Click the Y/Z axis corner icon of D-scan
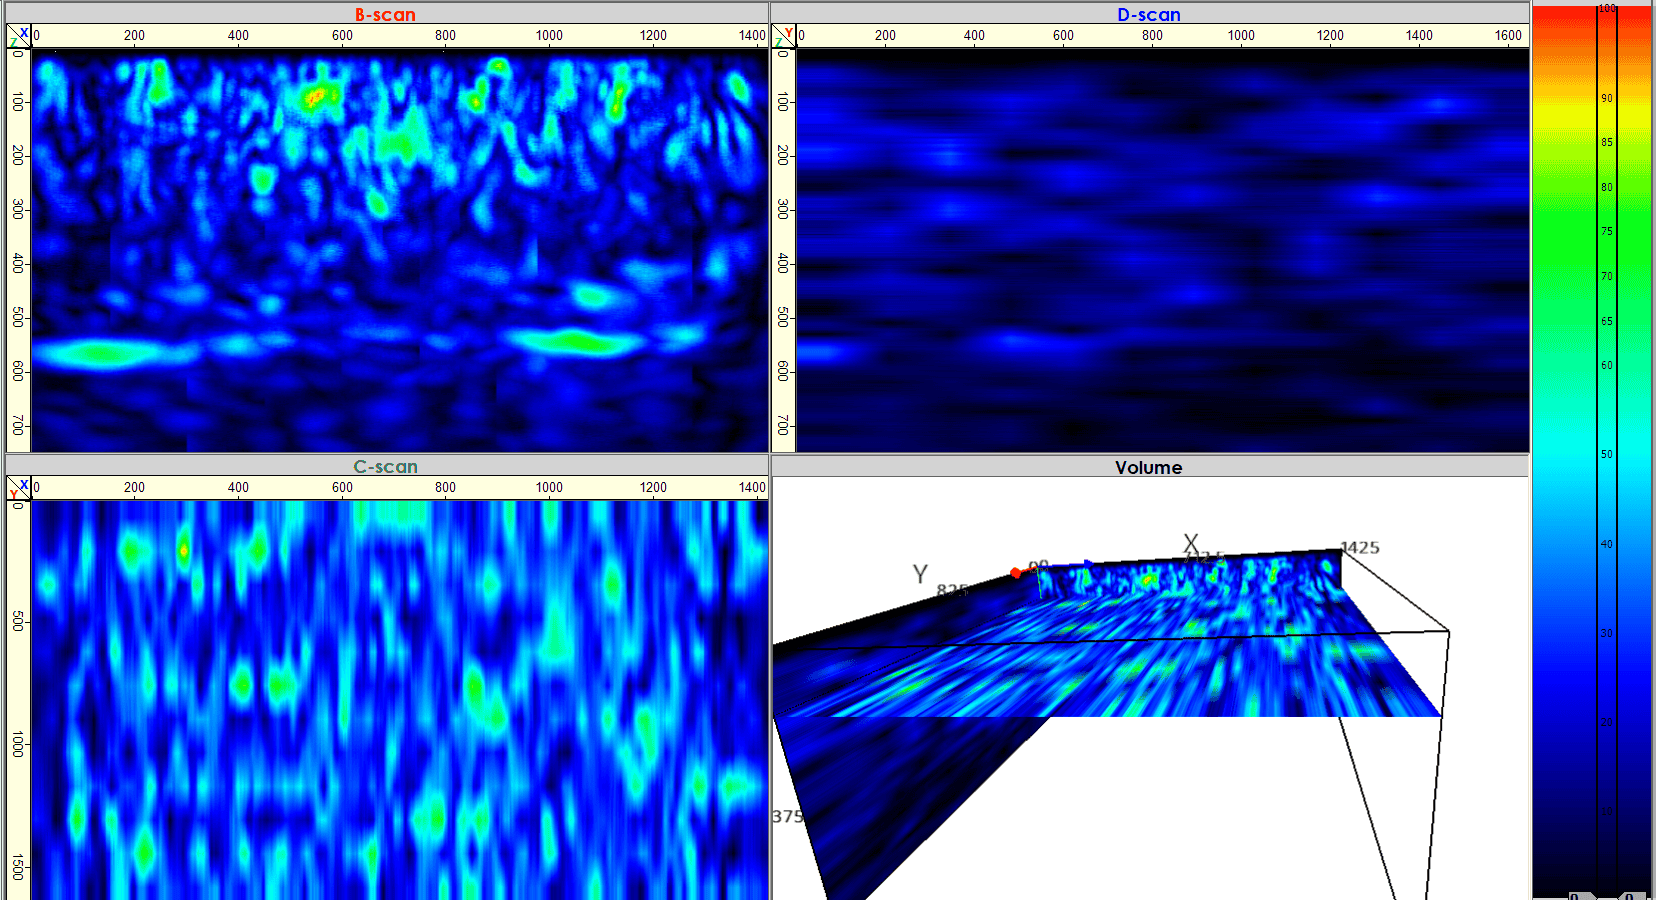 point(783,36)
